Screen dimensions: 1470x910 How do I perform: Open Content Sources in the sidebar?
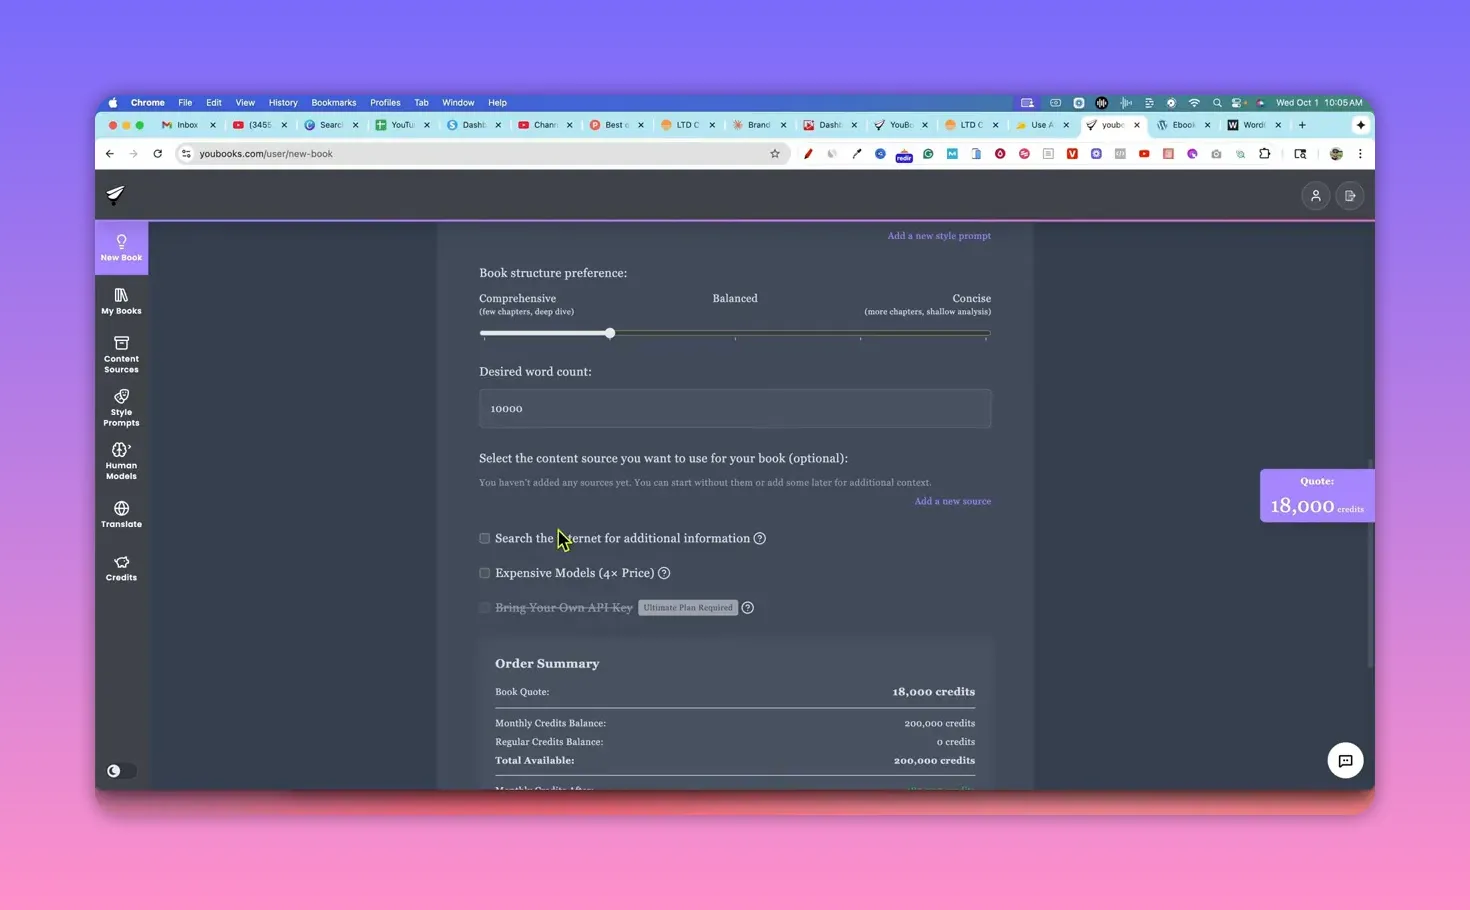click(121, 354)
